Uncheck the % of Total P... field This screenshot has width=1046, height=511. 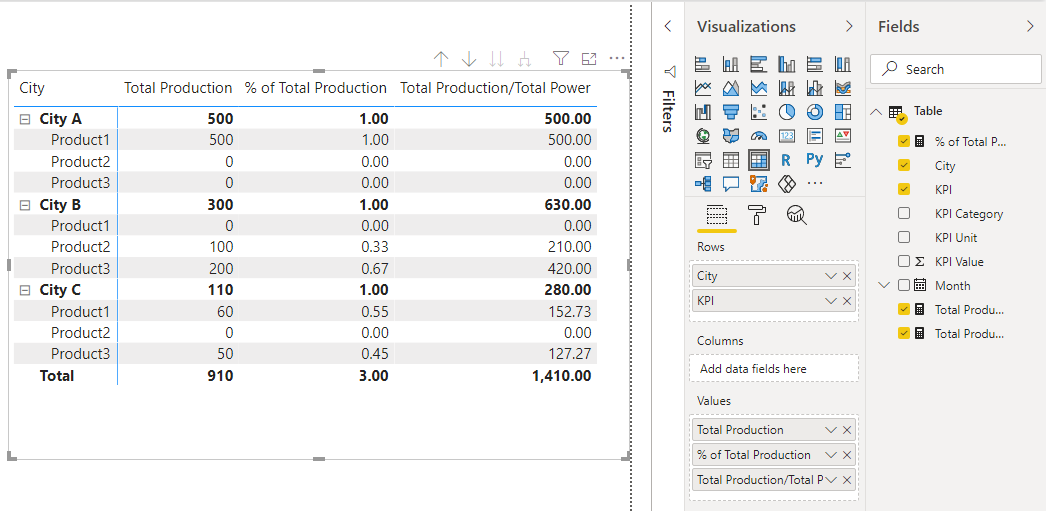[904, 141]
